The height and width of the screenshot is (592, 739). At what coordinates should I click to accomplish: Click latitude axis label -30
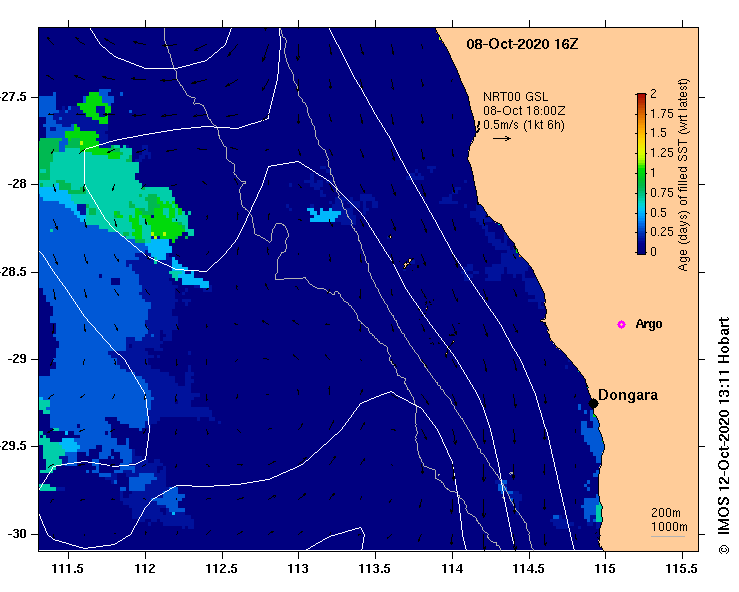tap(17, 534)
